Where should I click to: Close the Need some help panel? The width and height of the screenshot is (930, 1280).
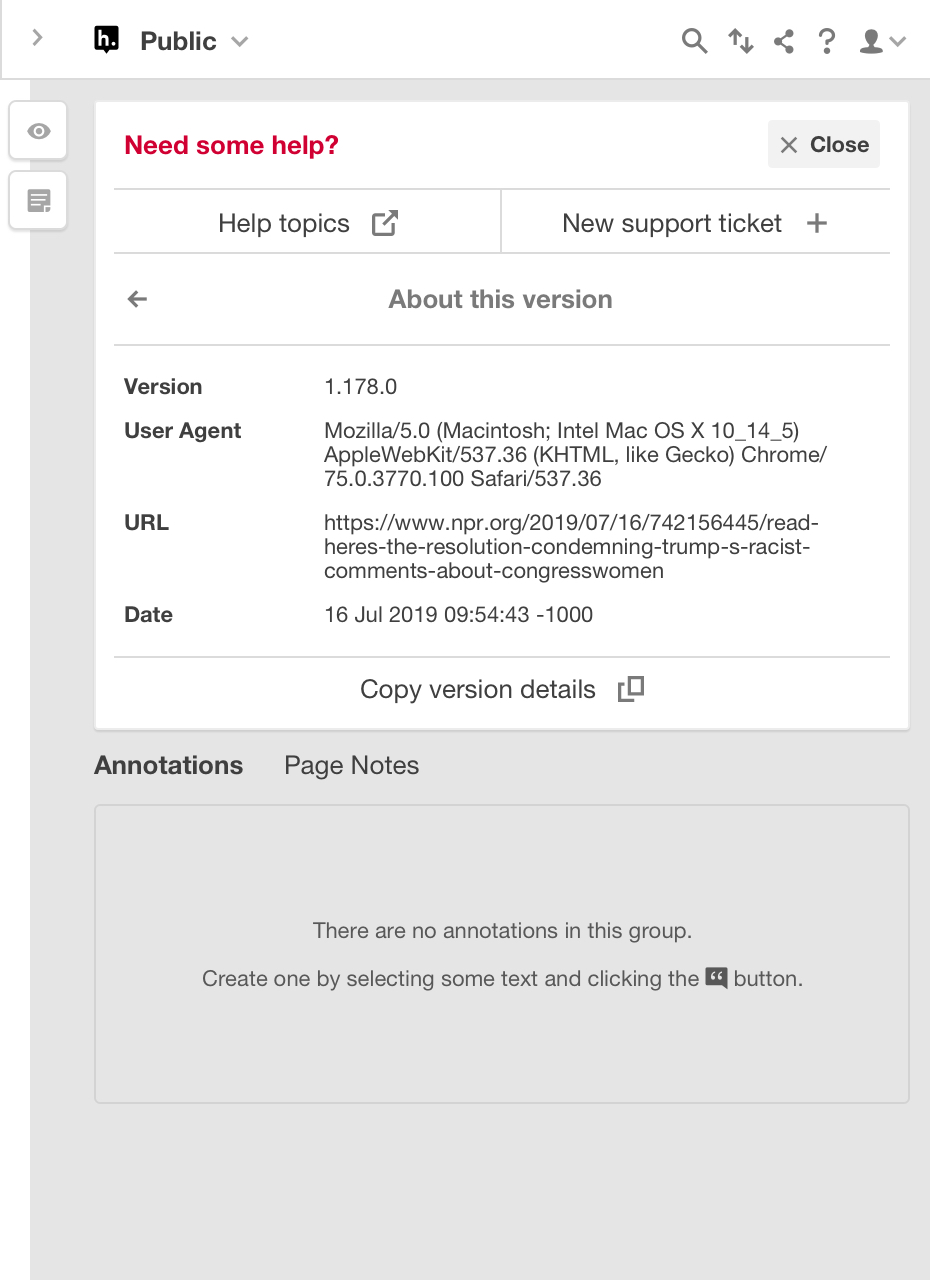point(823,144)
